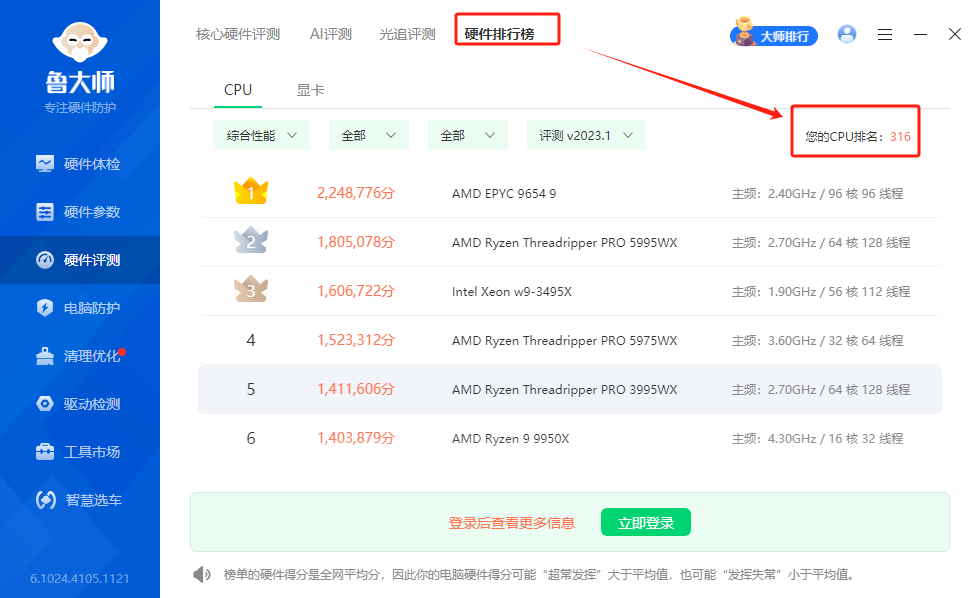Image resolution: width=979 pixels, height=598 pixels.
Task: Click specs 1.90GHz / 56 核 112 线程
Action: click(x=839, y=292)
